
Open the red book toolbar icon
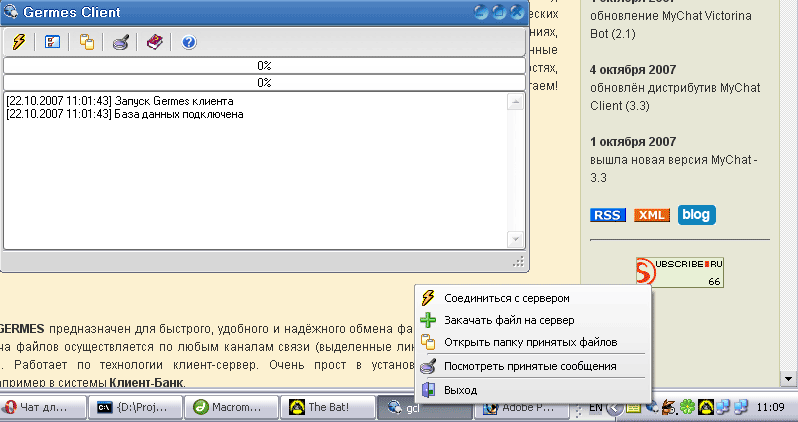point(155,42)
